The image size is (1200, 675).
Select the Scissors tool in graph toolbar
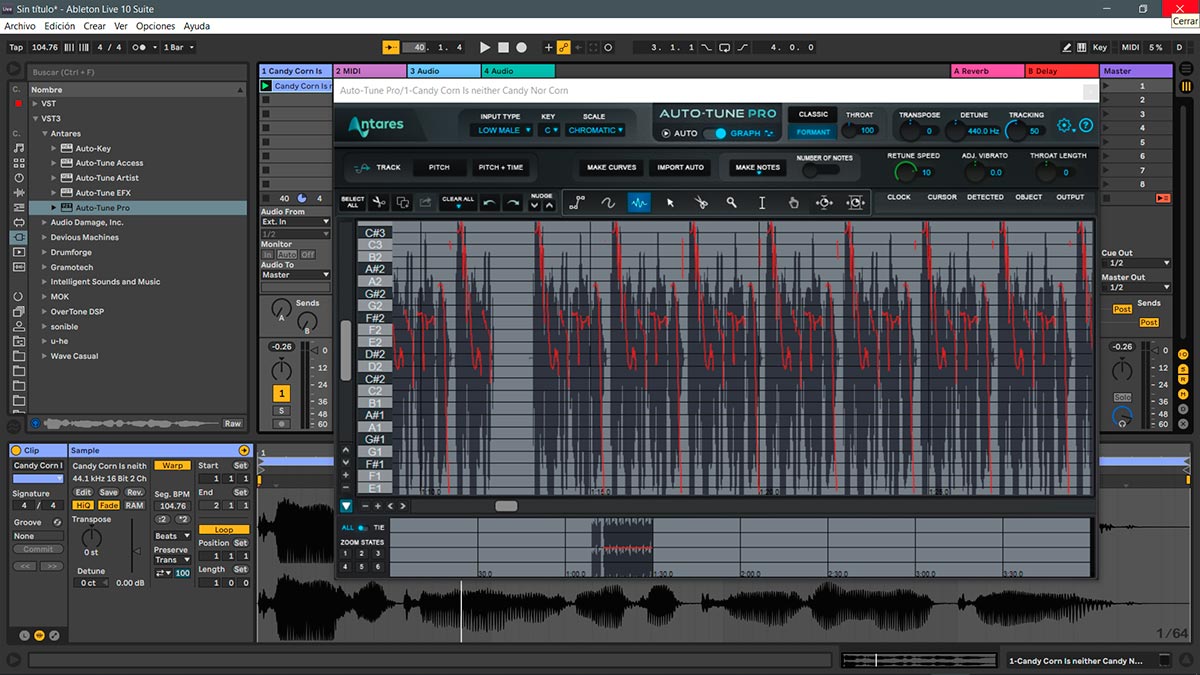click(x=701, y=203)
